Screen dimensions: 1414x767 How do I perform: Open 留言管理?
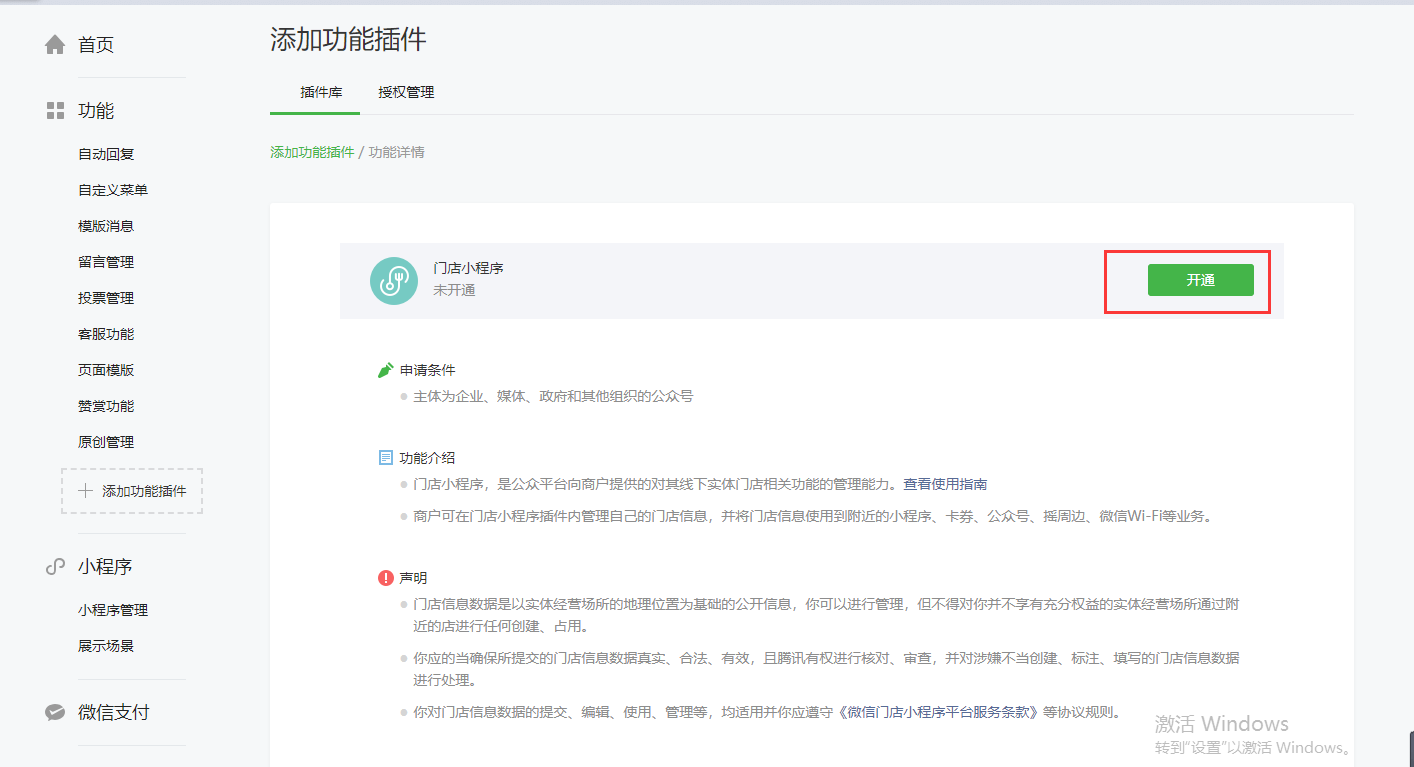point(106,262)
